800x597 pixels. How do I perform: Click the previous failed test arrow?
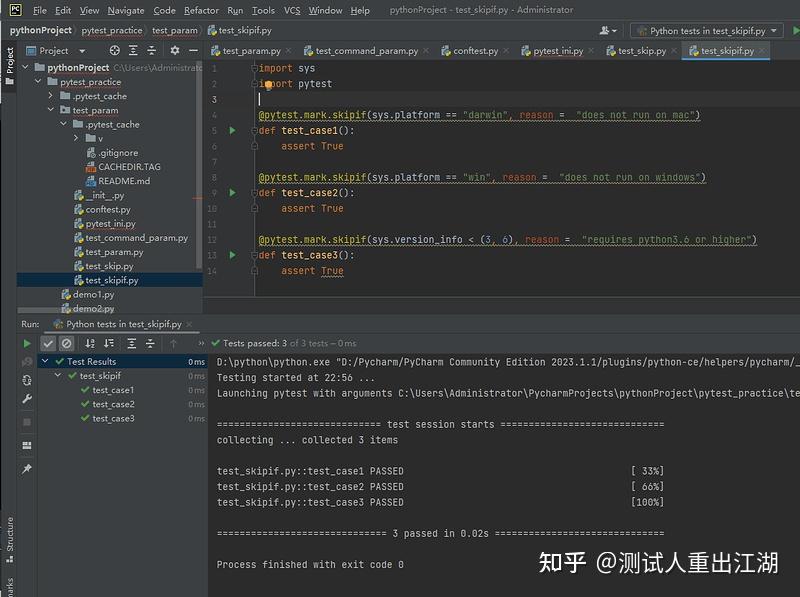coord(173,344)
